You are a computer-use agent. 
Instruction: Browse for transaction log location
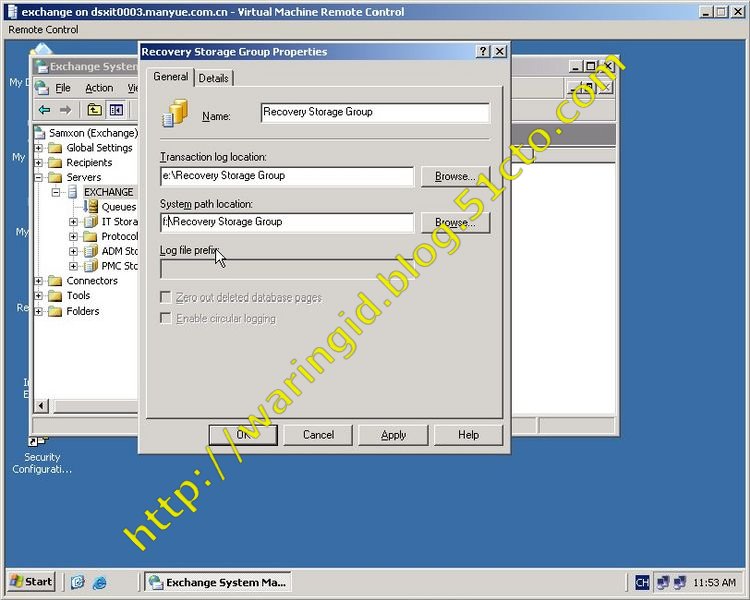click(455, 176)
